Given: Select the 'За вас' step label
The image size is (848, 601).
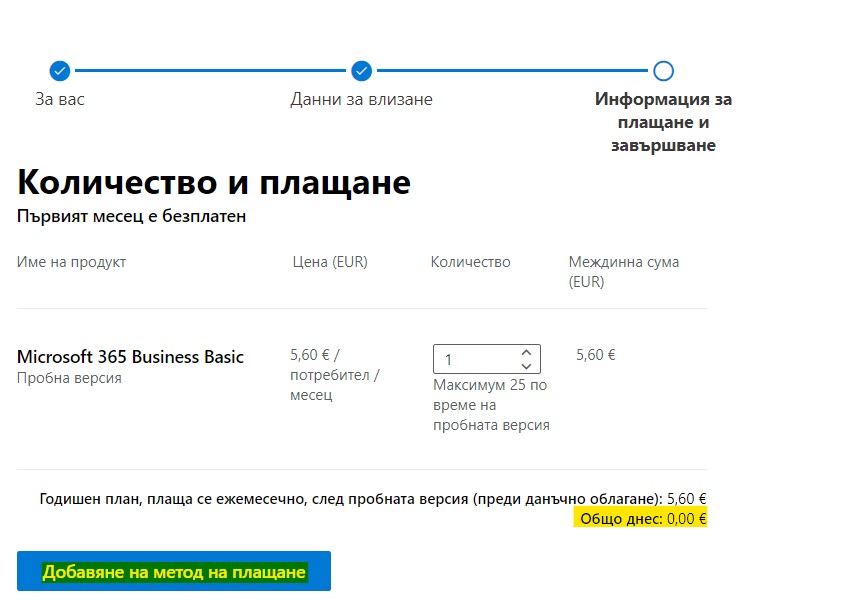Looking at the screenshot, I should (60, 100).
